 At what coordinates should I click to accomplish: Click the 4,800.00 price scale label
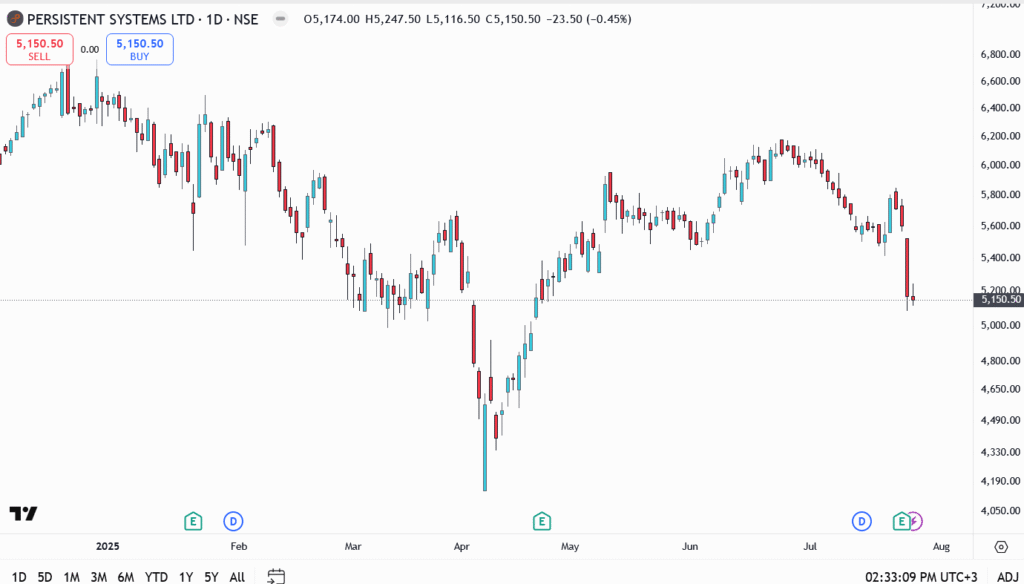[1000, 361]
